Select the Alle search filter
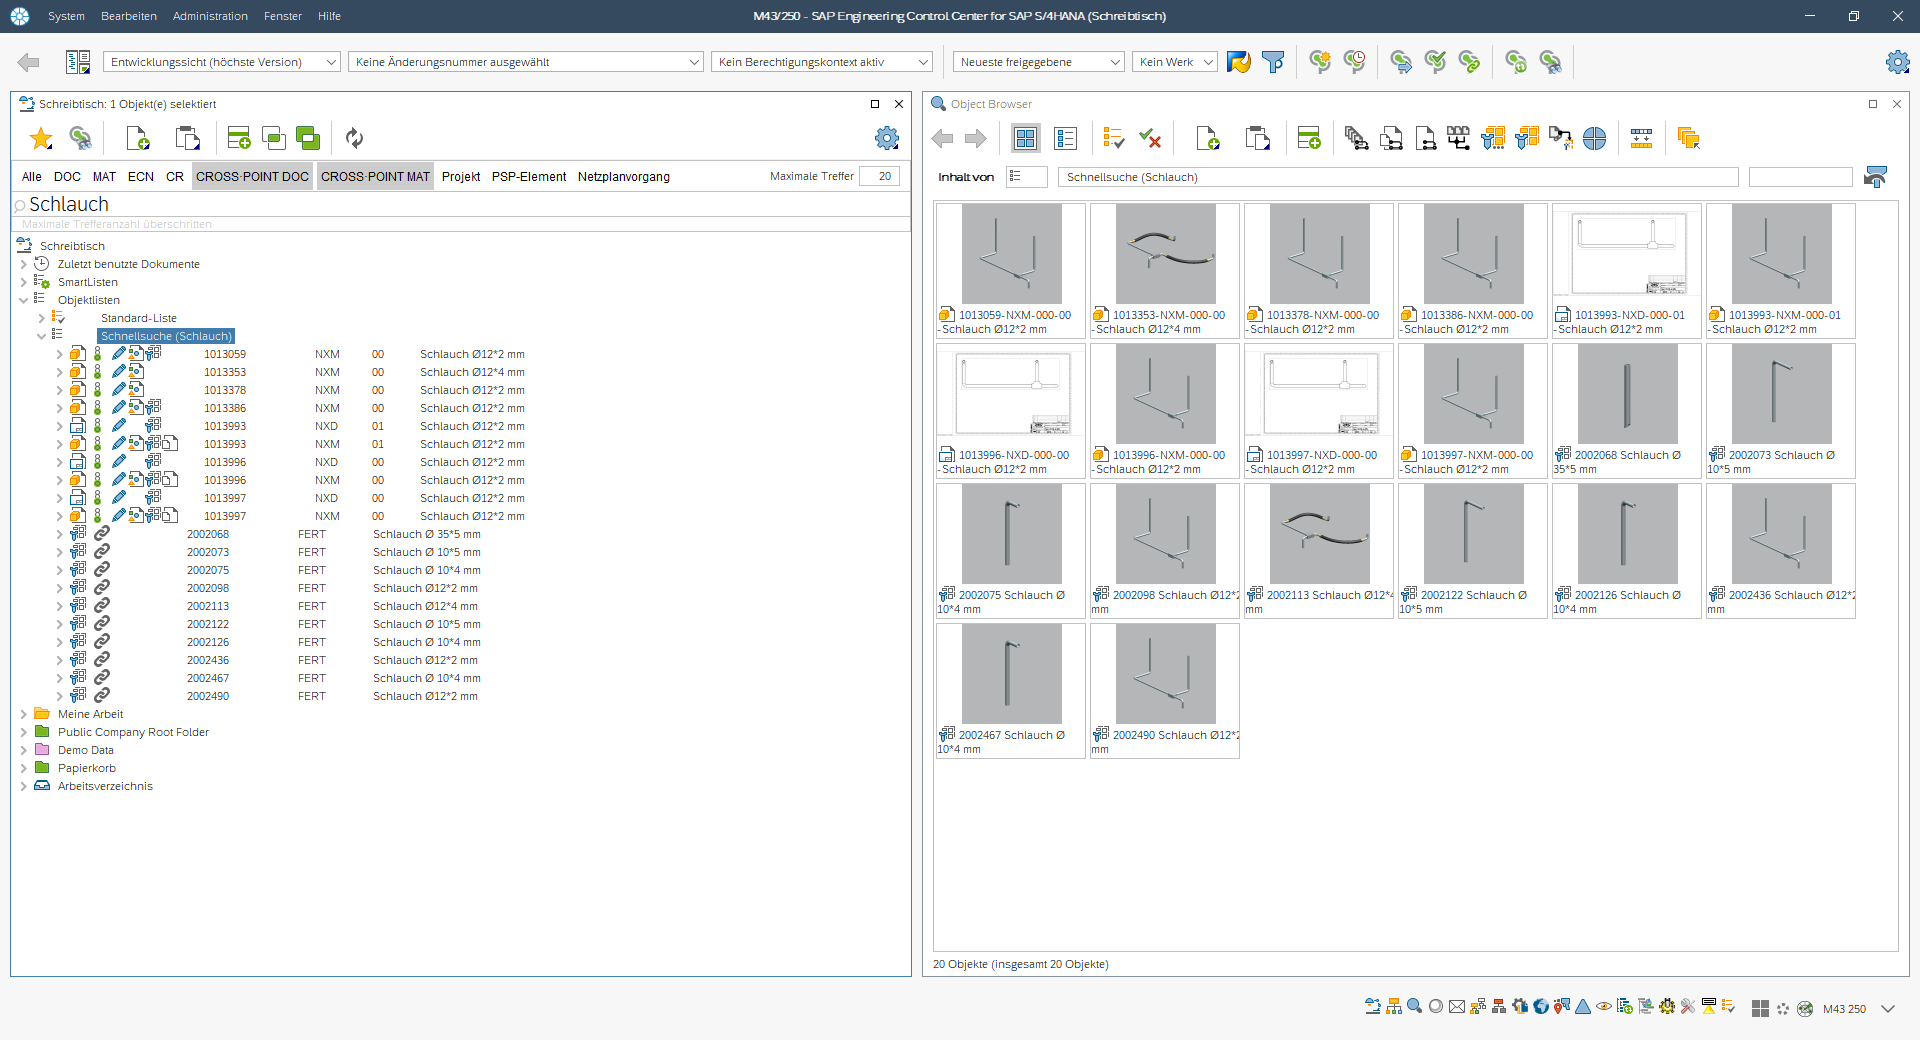1920x1040 pixels. (32, 176)
